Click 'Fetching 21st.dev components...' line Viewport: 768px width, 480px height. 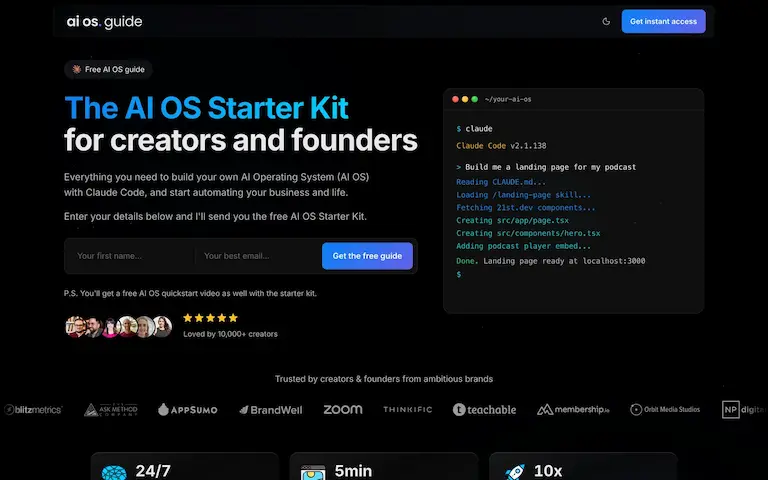[x=526, y=208]
